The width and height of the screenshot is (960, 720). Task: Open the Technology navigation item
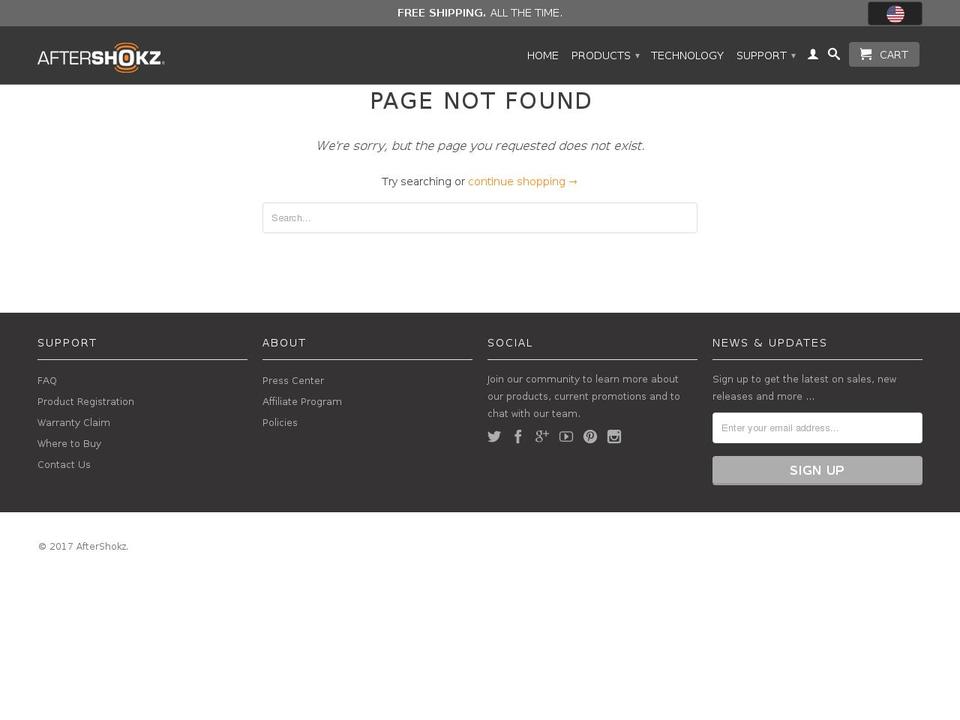pyautogui.click(x=687, y=56)
